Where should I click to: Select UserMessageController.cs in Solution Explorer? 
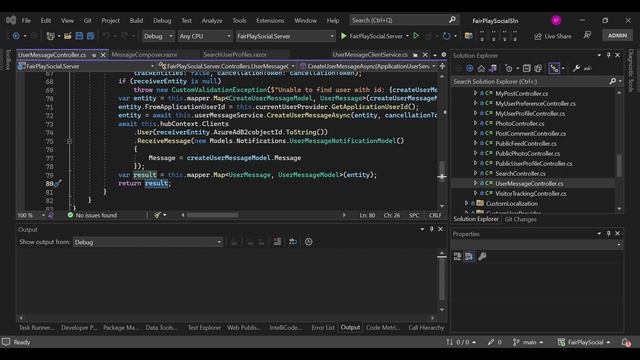coord(529,183)
